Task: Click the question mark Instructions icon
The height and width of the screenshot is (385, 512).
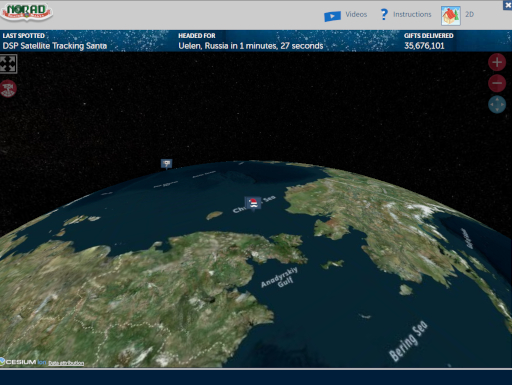Action: 384,14
